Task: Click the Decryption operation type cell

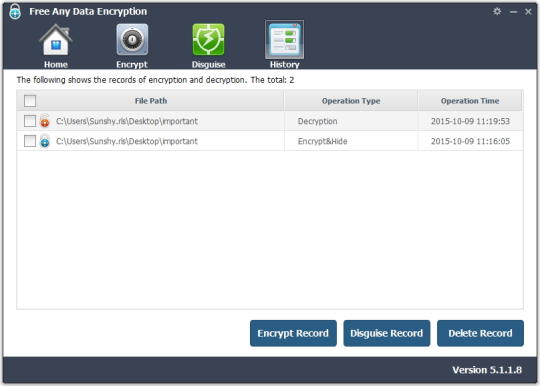Action: click(x=318, y=121)
